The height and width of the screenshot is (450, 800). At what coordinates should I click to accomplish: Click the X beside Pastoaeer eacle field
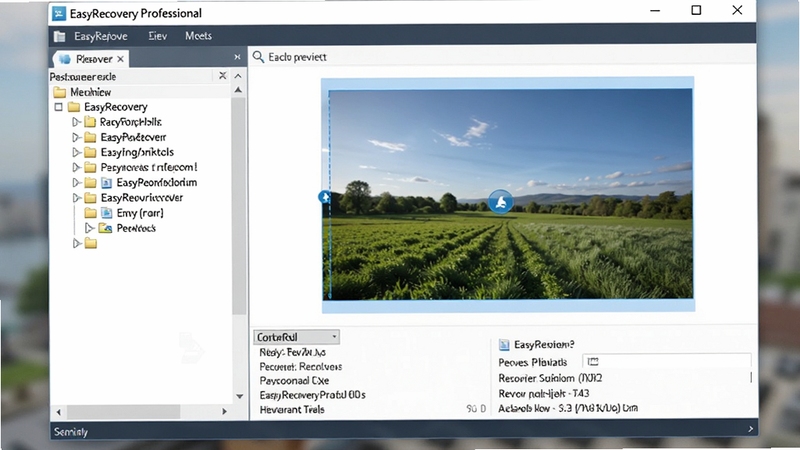[222, 76]
